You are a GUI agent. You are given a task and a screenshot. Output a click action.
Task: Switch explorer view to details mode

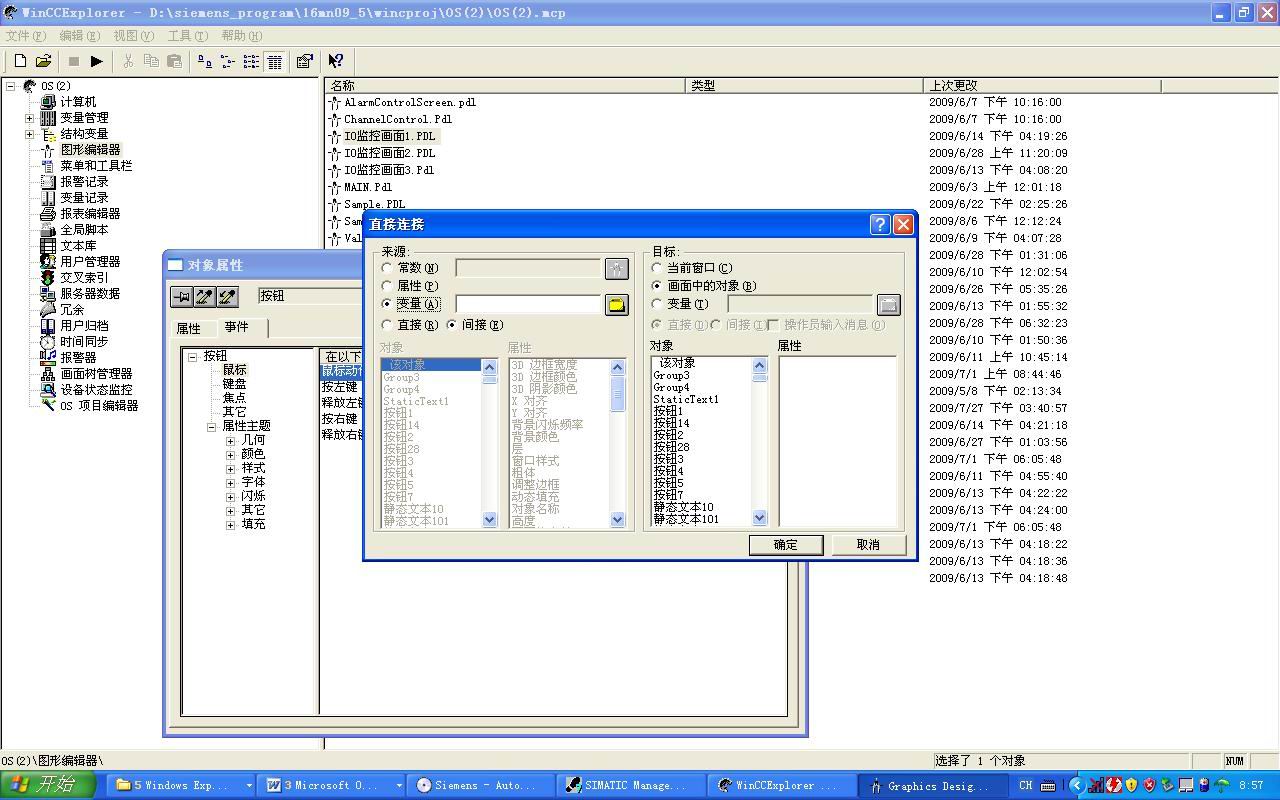274,61
